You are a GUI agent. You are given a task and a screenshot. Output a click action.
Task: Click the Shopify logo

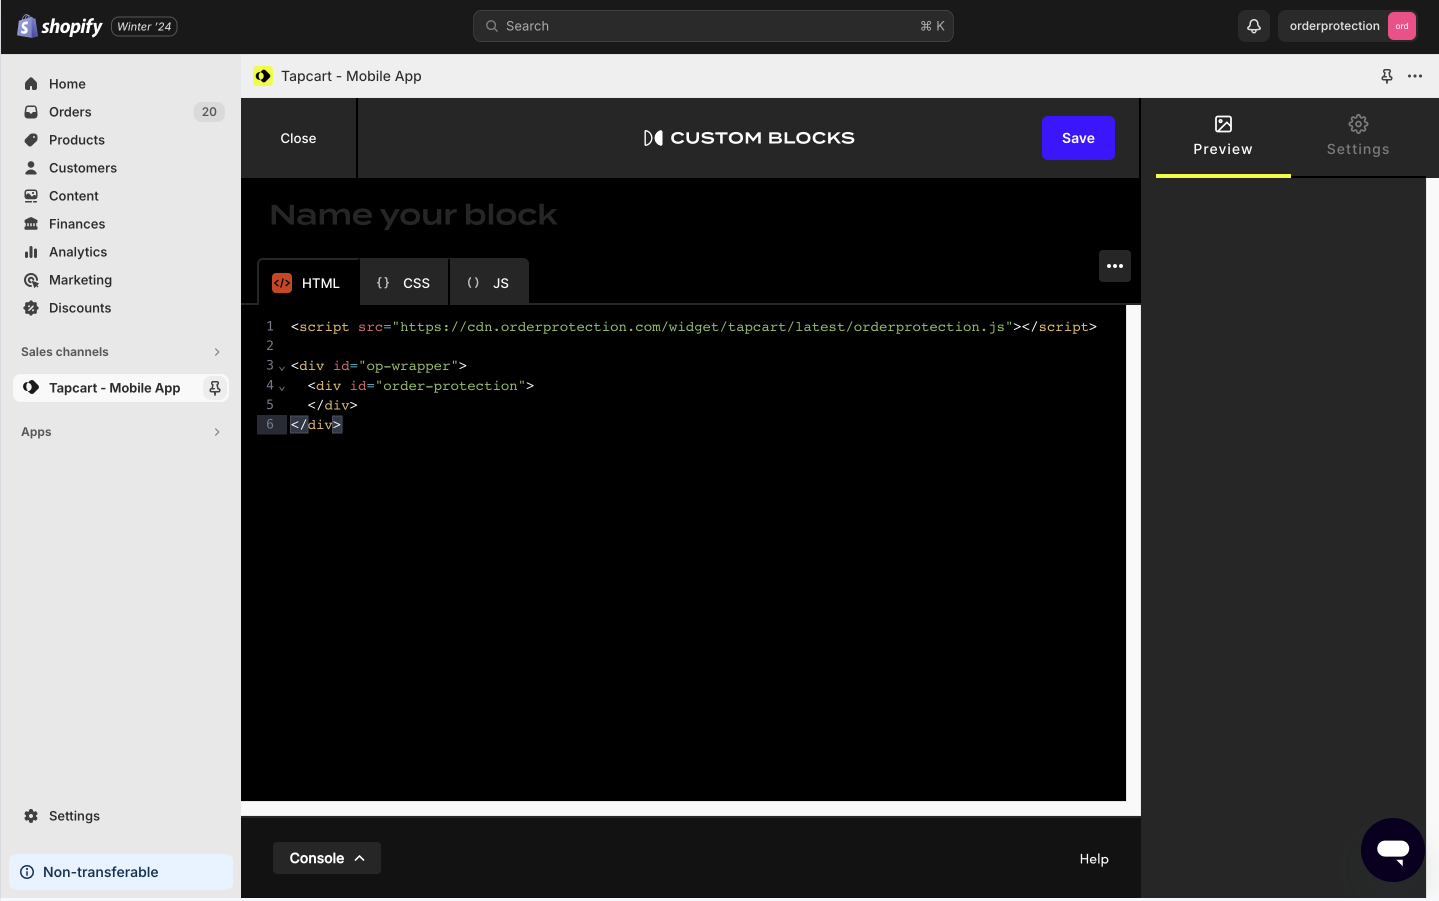59,26
